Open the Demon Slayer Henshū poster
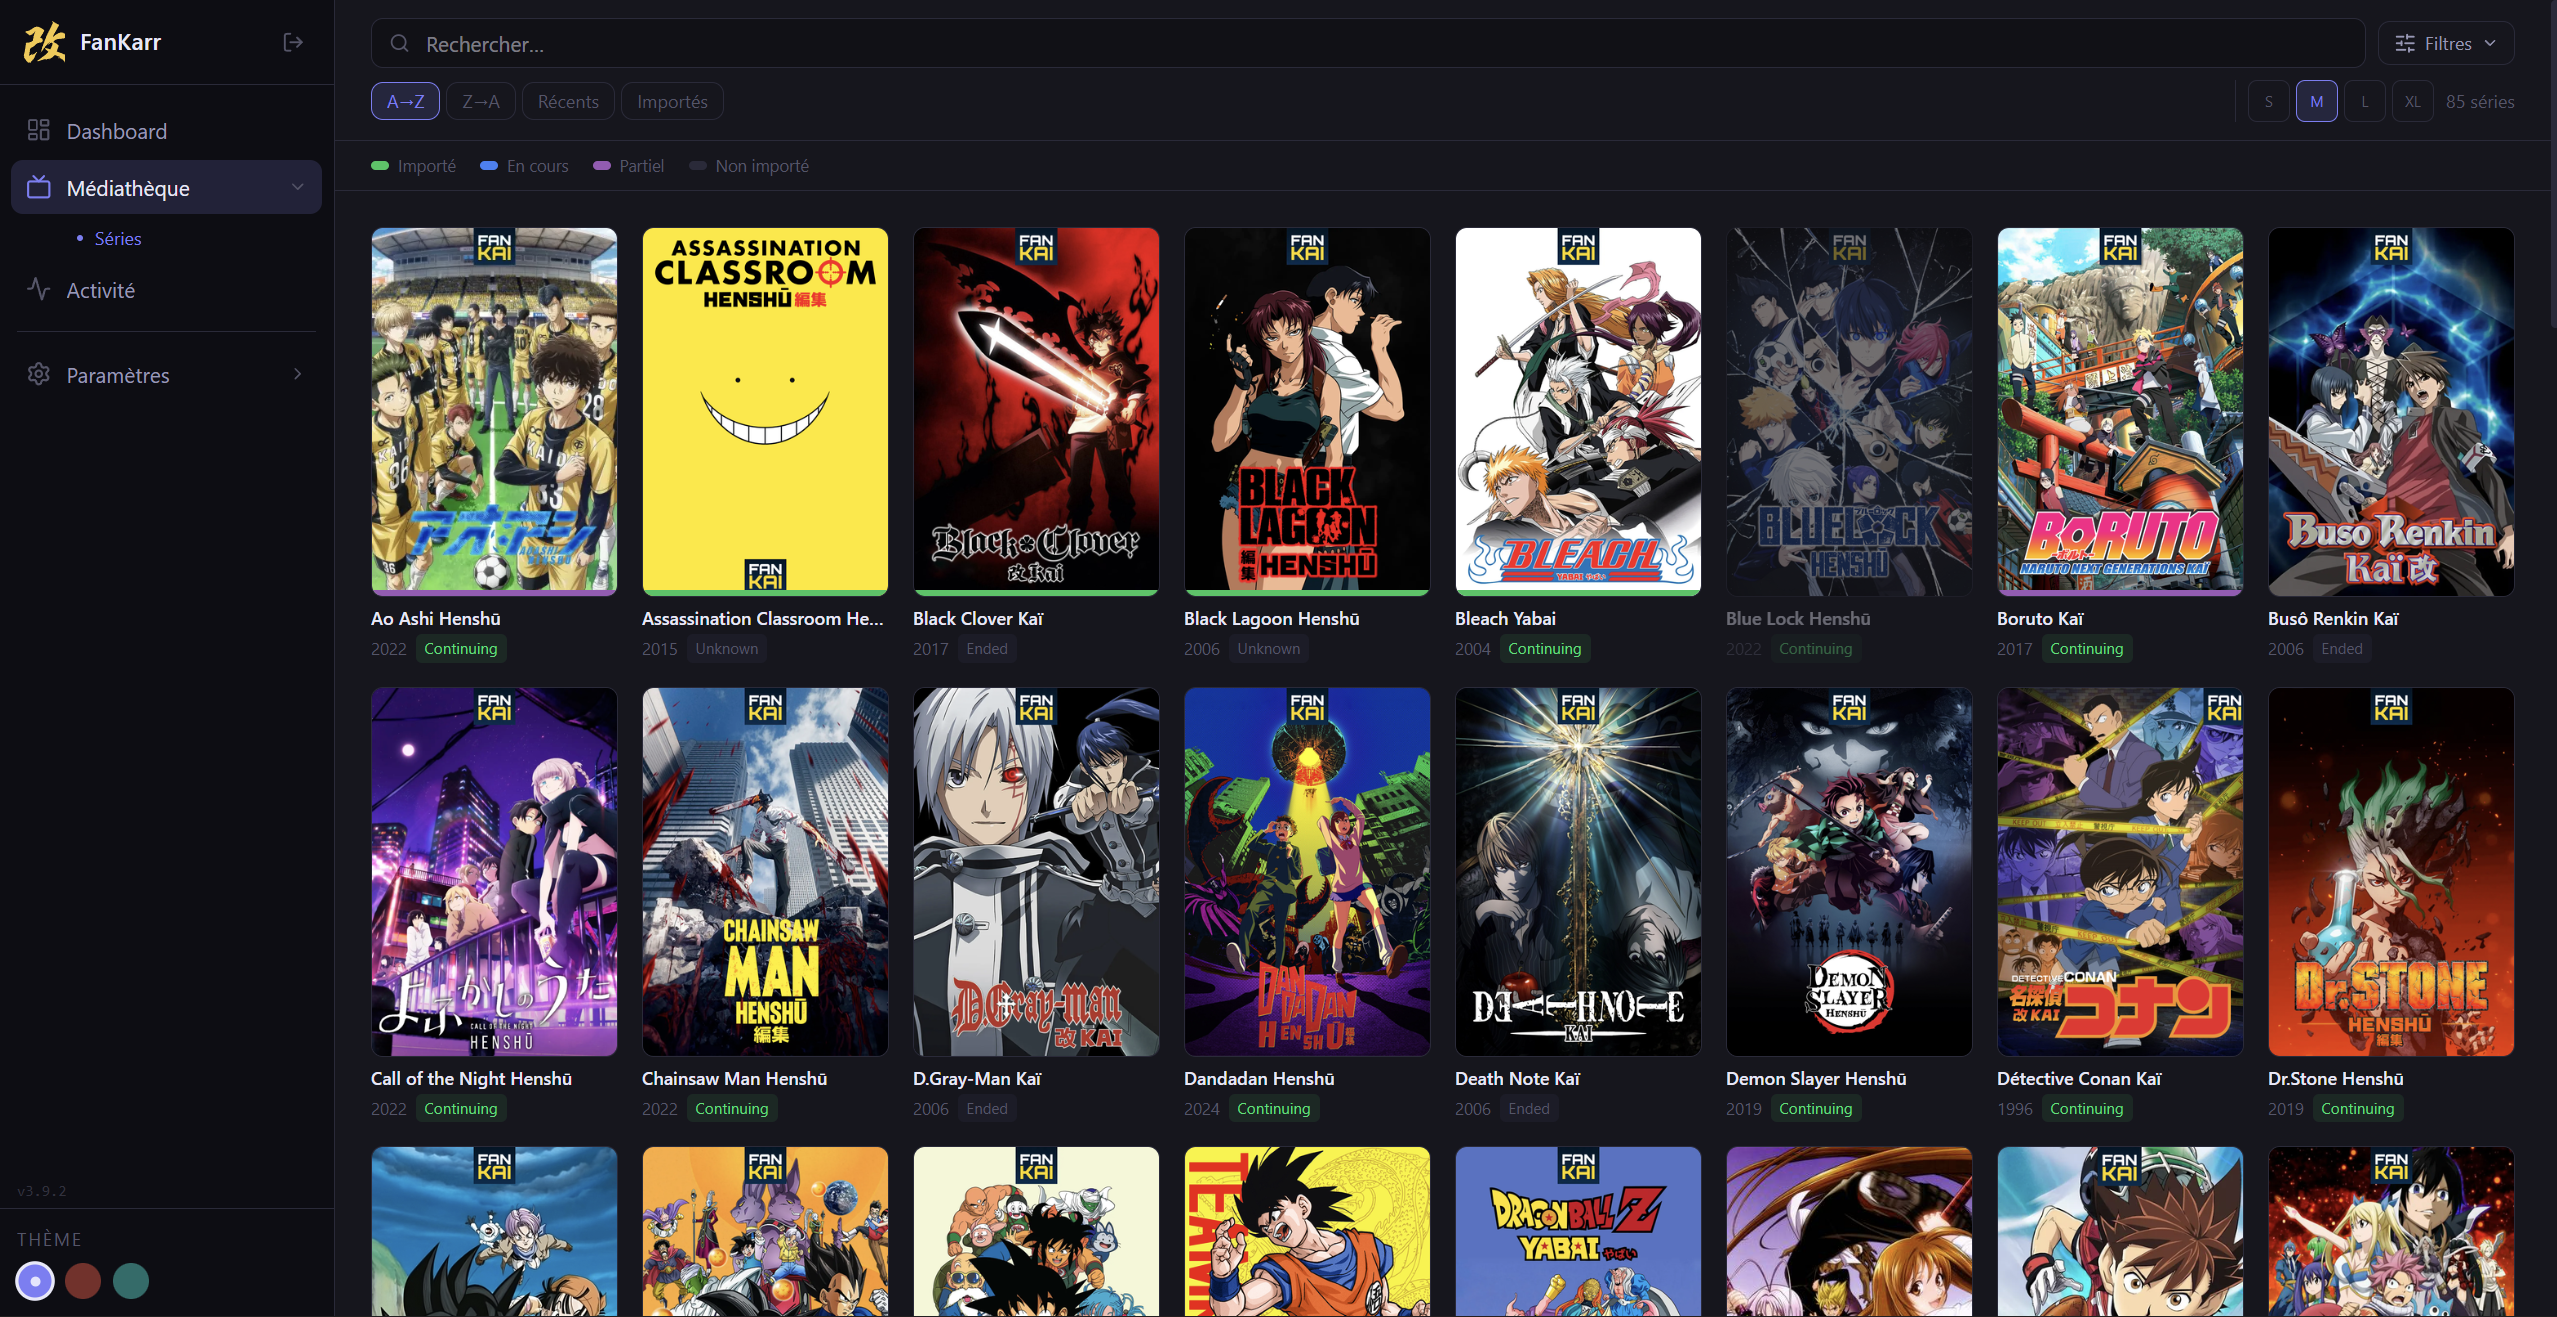 click(x=1849, y=871)
